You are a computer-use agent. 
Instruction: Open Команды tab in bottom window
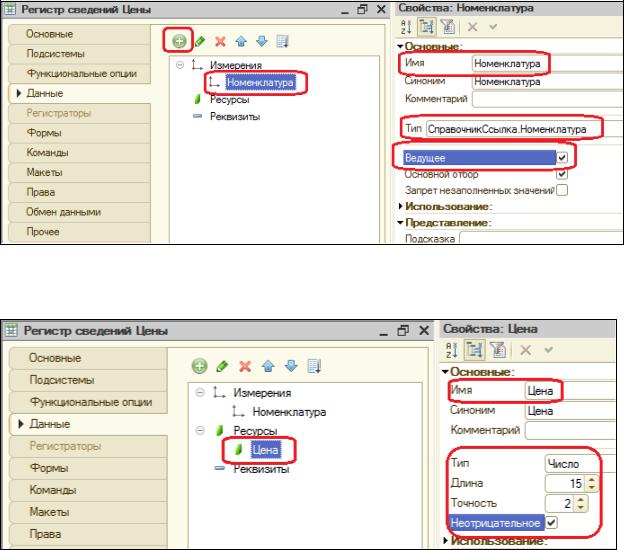tap(88, 490)
